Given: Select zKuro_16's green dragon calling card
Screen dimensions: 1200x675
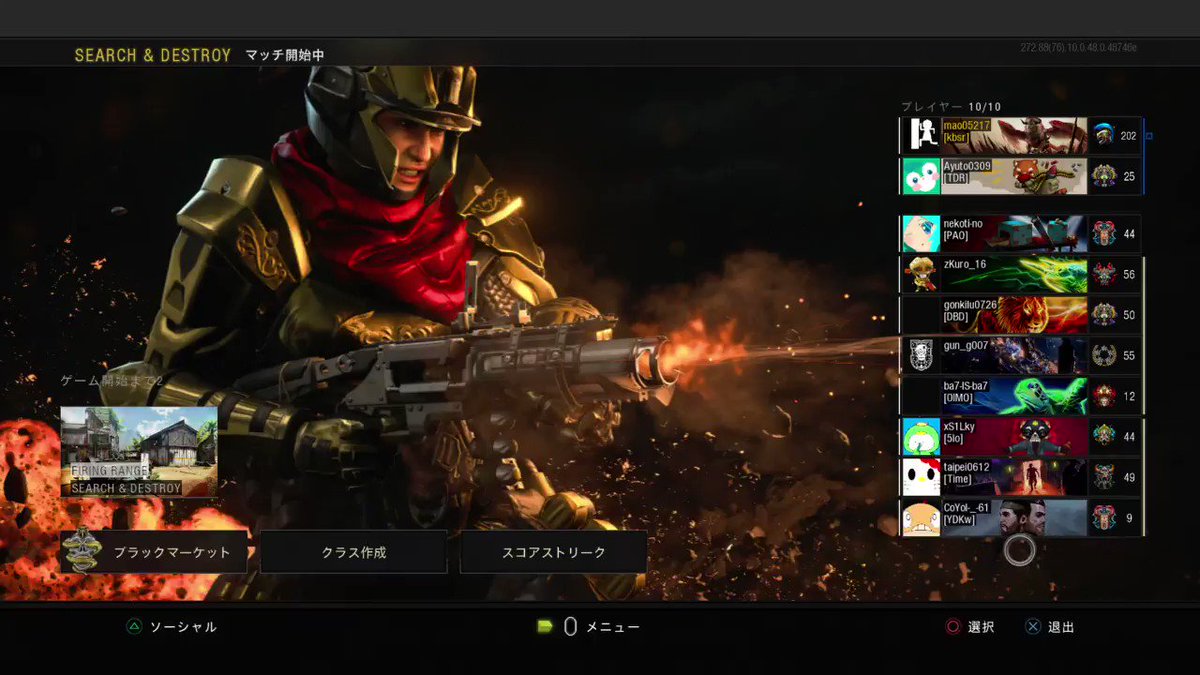Looking at the screenshot, I should [1014, 274].
